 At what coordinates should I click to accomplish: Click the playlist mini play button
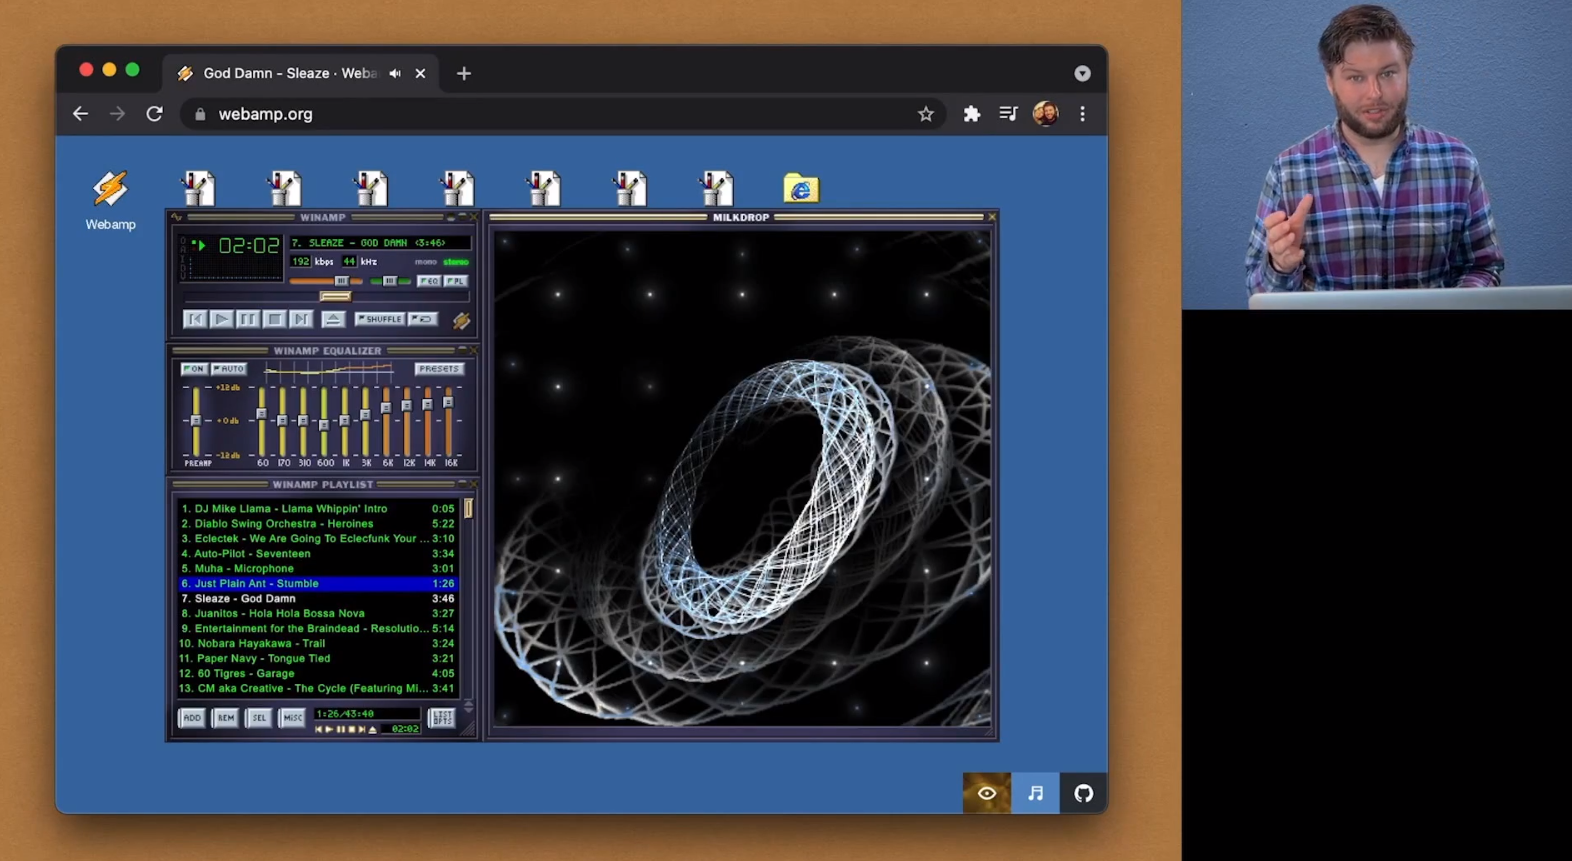329,730
